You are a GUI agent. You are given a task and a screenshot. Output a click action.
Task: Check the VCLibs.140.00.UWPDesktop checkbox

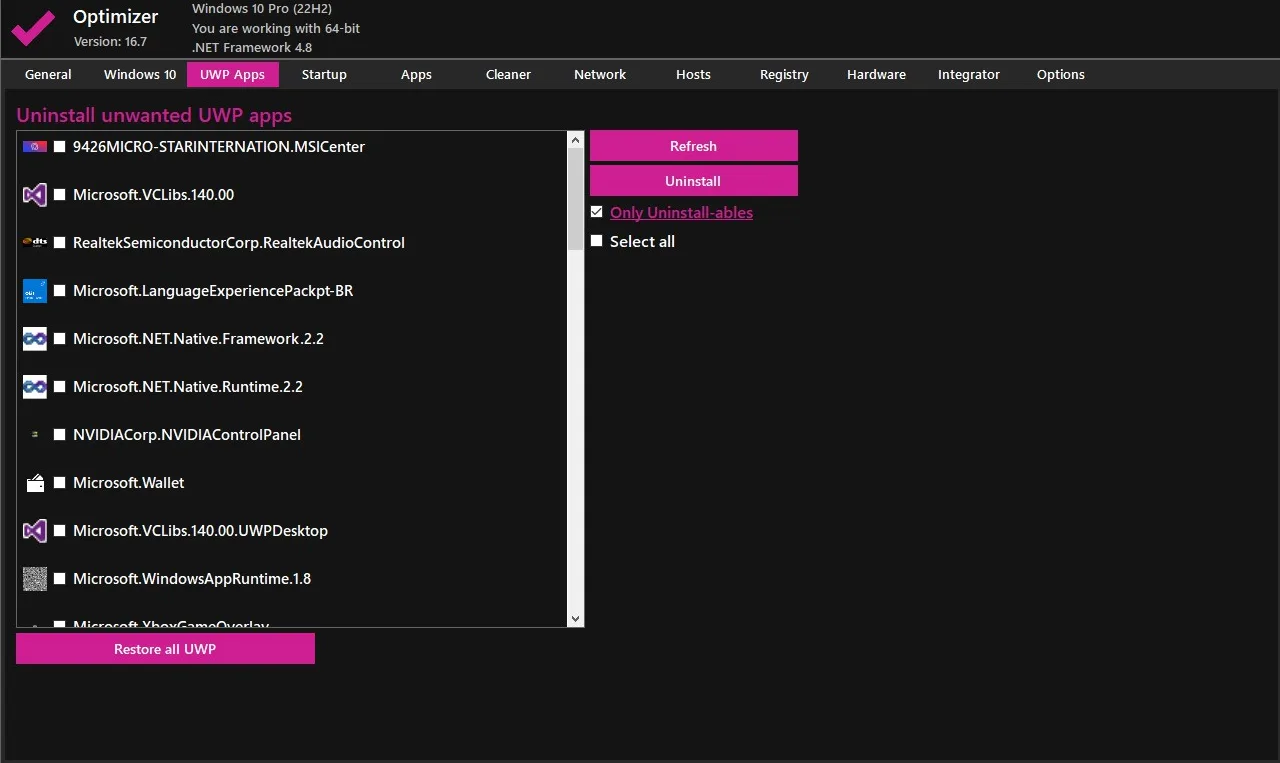coord(60,531)
